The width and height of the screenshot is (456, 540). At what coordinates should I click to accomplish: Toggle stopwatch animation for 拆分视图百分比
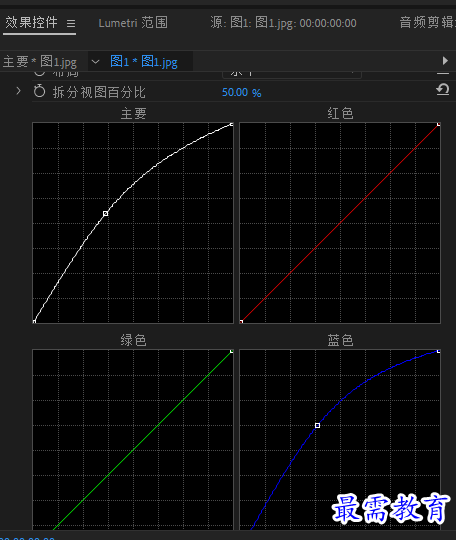[40, 92]
